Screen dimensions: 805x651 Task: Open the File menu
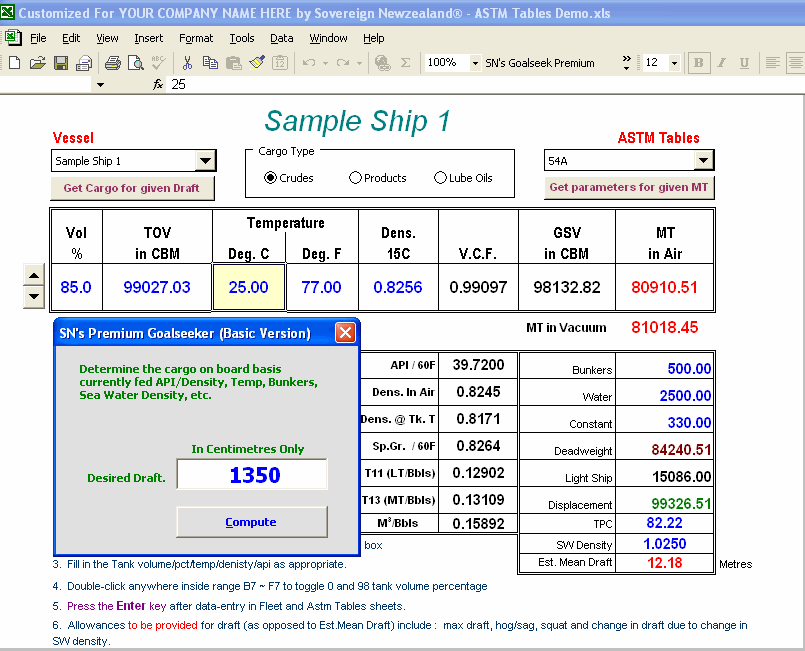pyautogui.click(x=38, y=38)
